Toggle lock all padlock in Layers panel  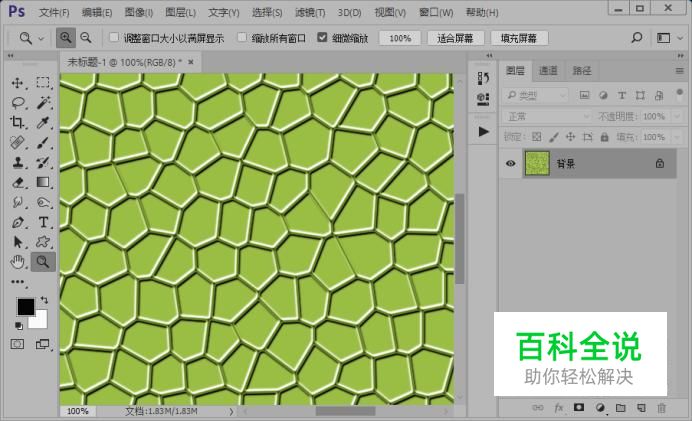[605, 137]
